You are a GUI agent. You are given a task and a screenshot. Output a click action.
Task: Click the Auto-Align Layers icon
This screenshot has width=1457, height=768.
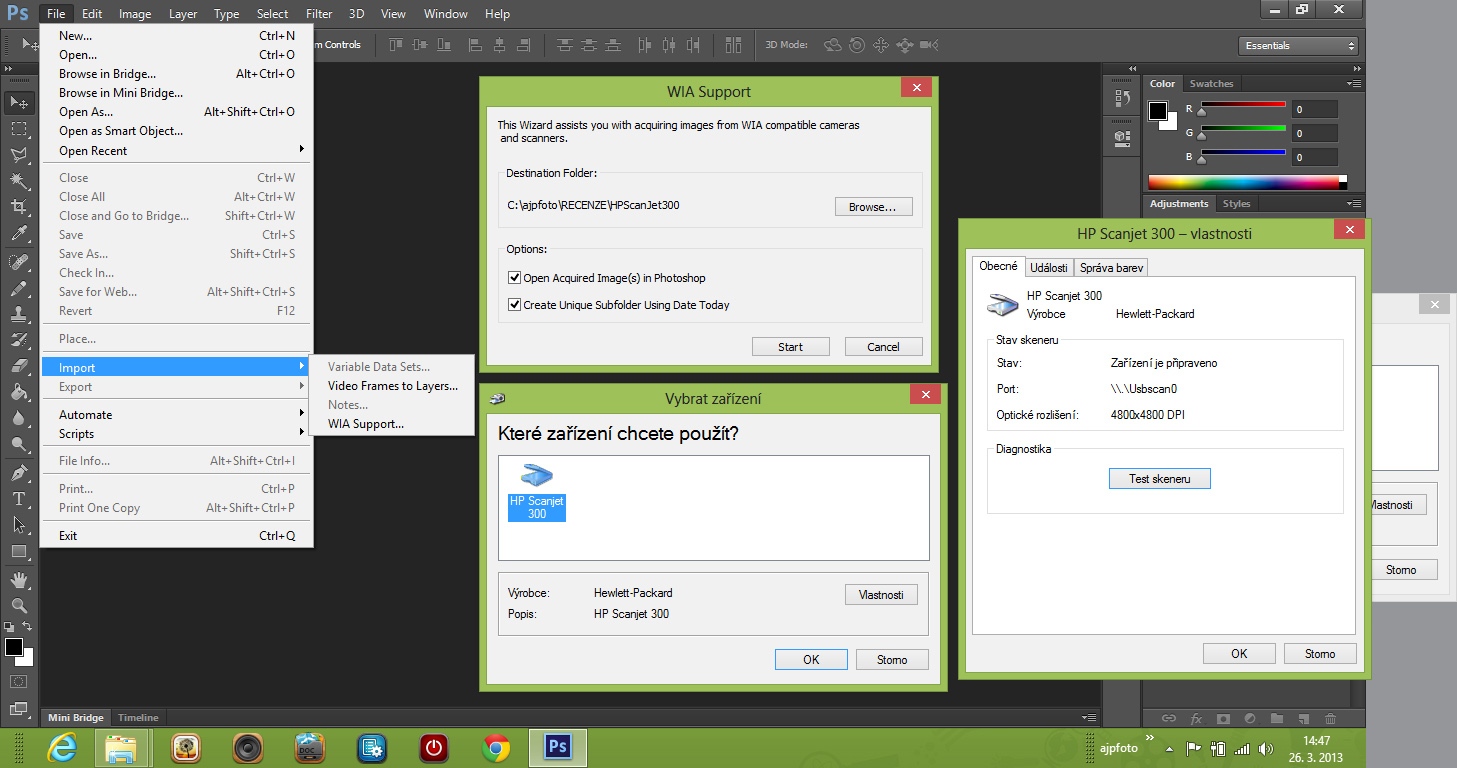click(735, 45)
